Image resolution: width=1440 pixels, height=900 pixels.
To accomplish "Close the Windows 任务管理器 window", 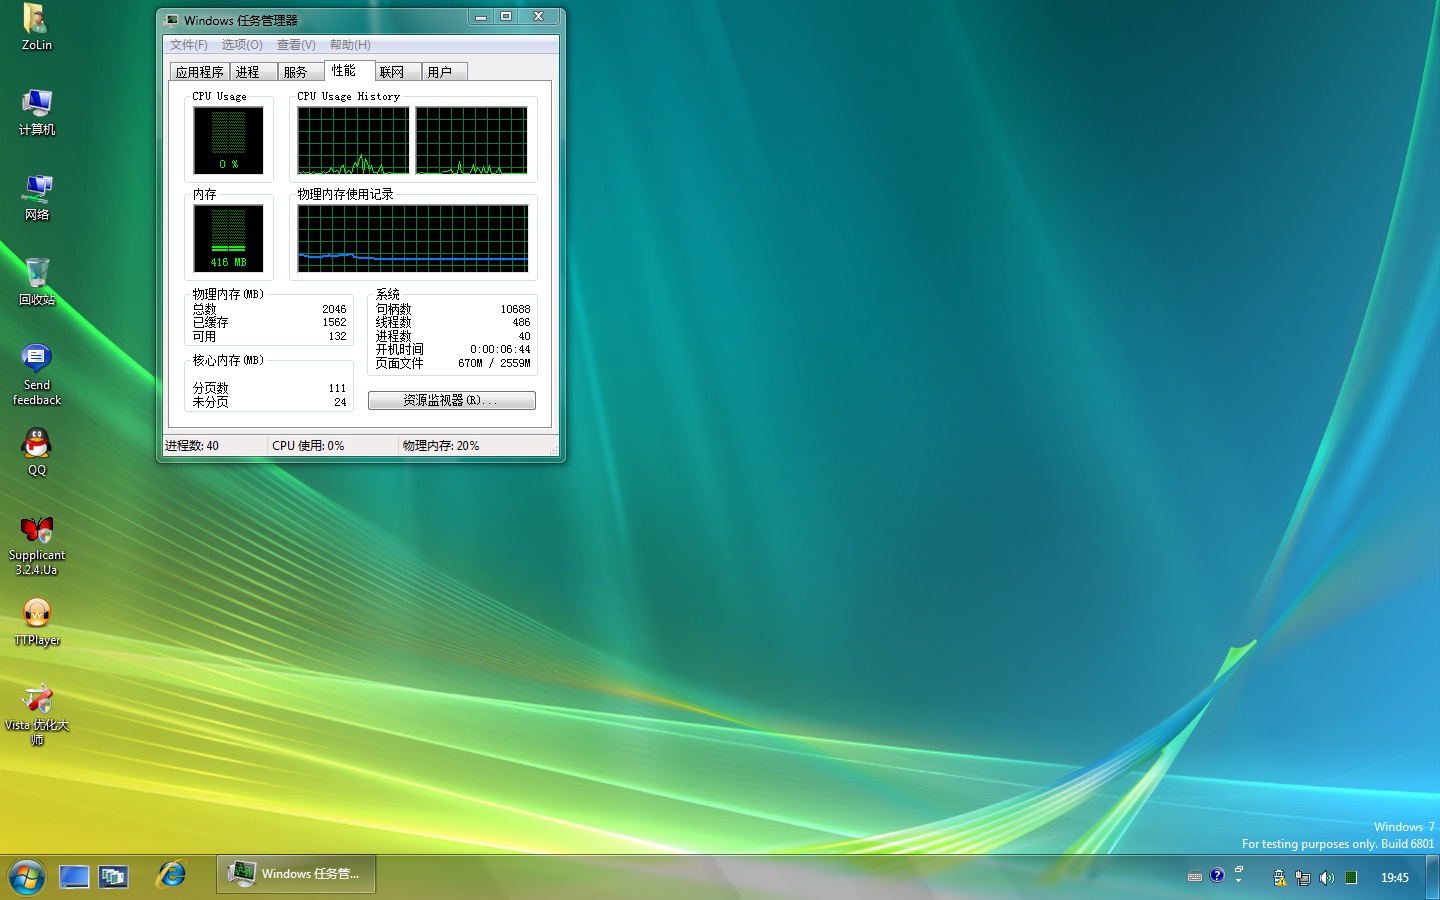I will point(538,17).
